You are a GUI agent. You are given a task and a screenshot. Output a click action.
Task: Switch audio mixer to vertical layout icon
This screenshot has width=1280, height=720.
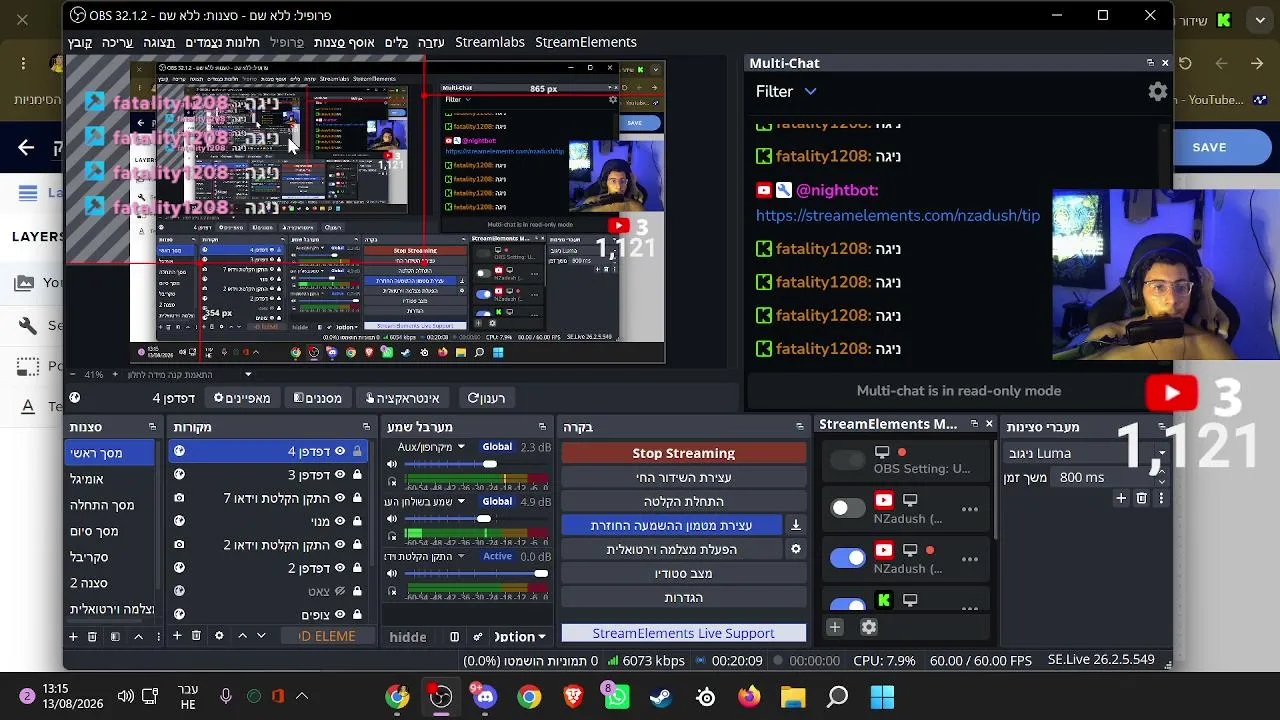pyautogui.click(x=454, y=637)
